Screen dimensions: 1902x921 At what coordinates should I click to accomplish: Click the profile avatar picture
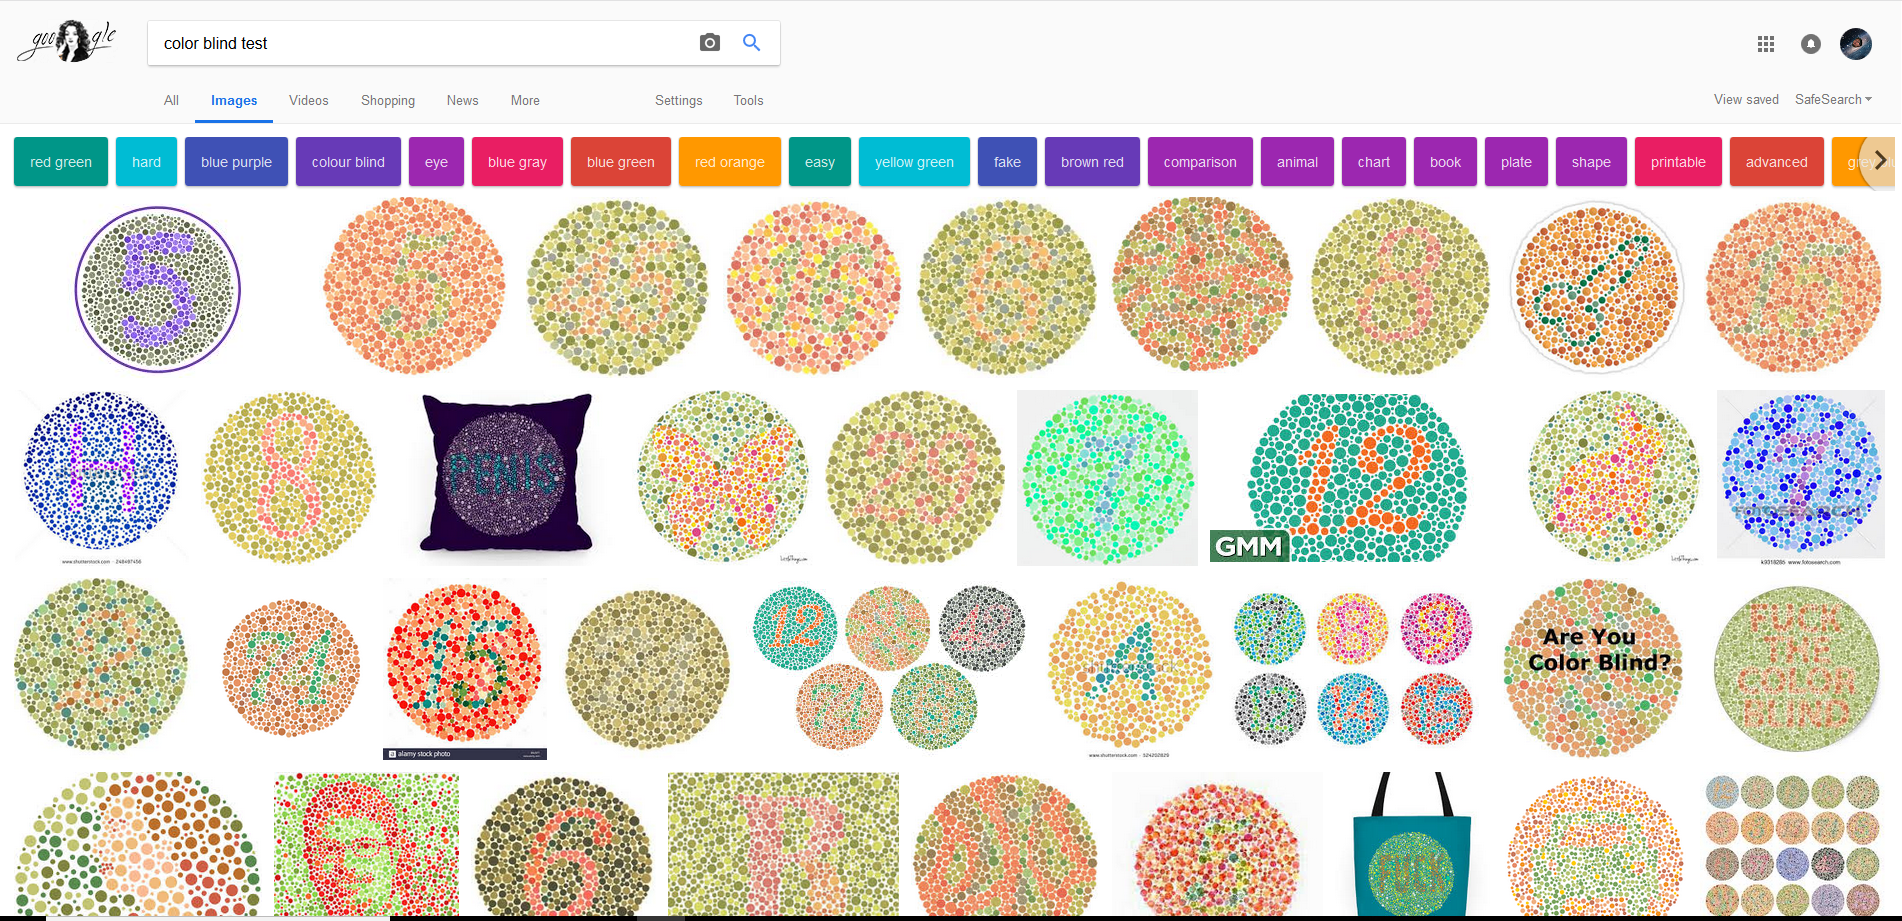[x=1856, y=43]
